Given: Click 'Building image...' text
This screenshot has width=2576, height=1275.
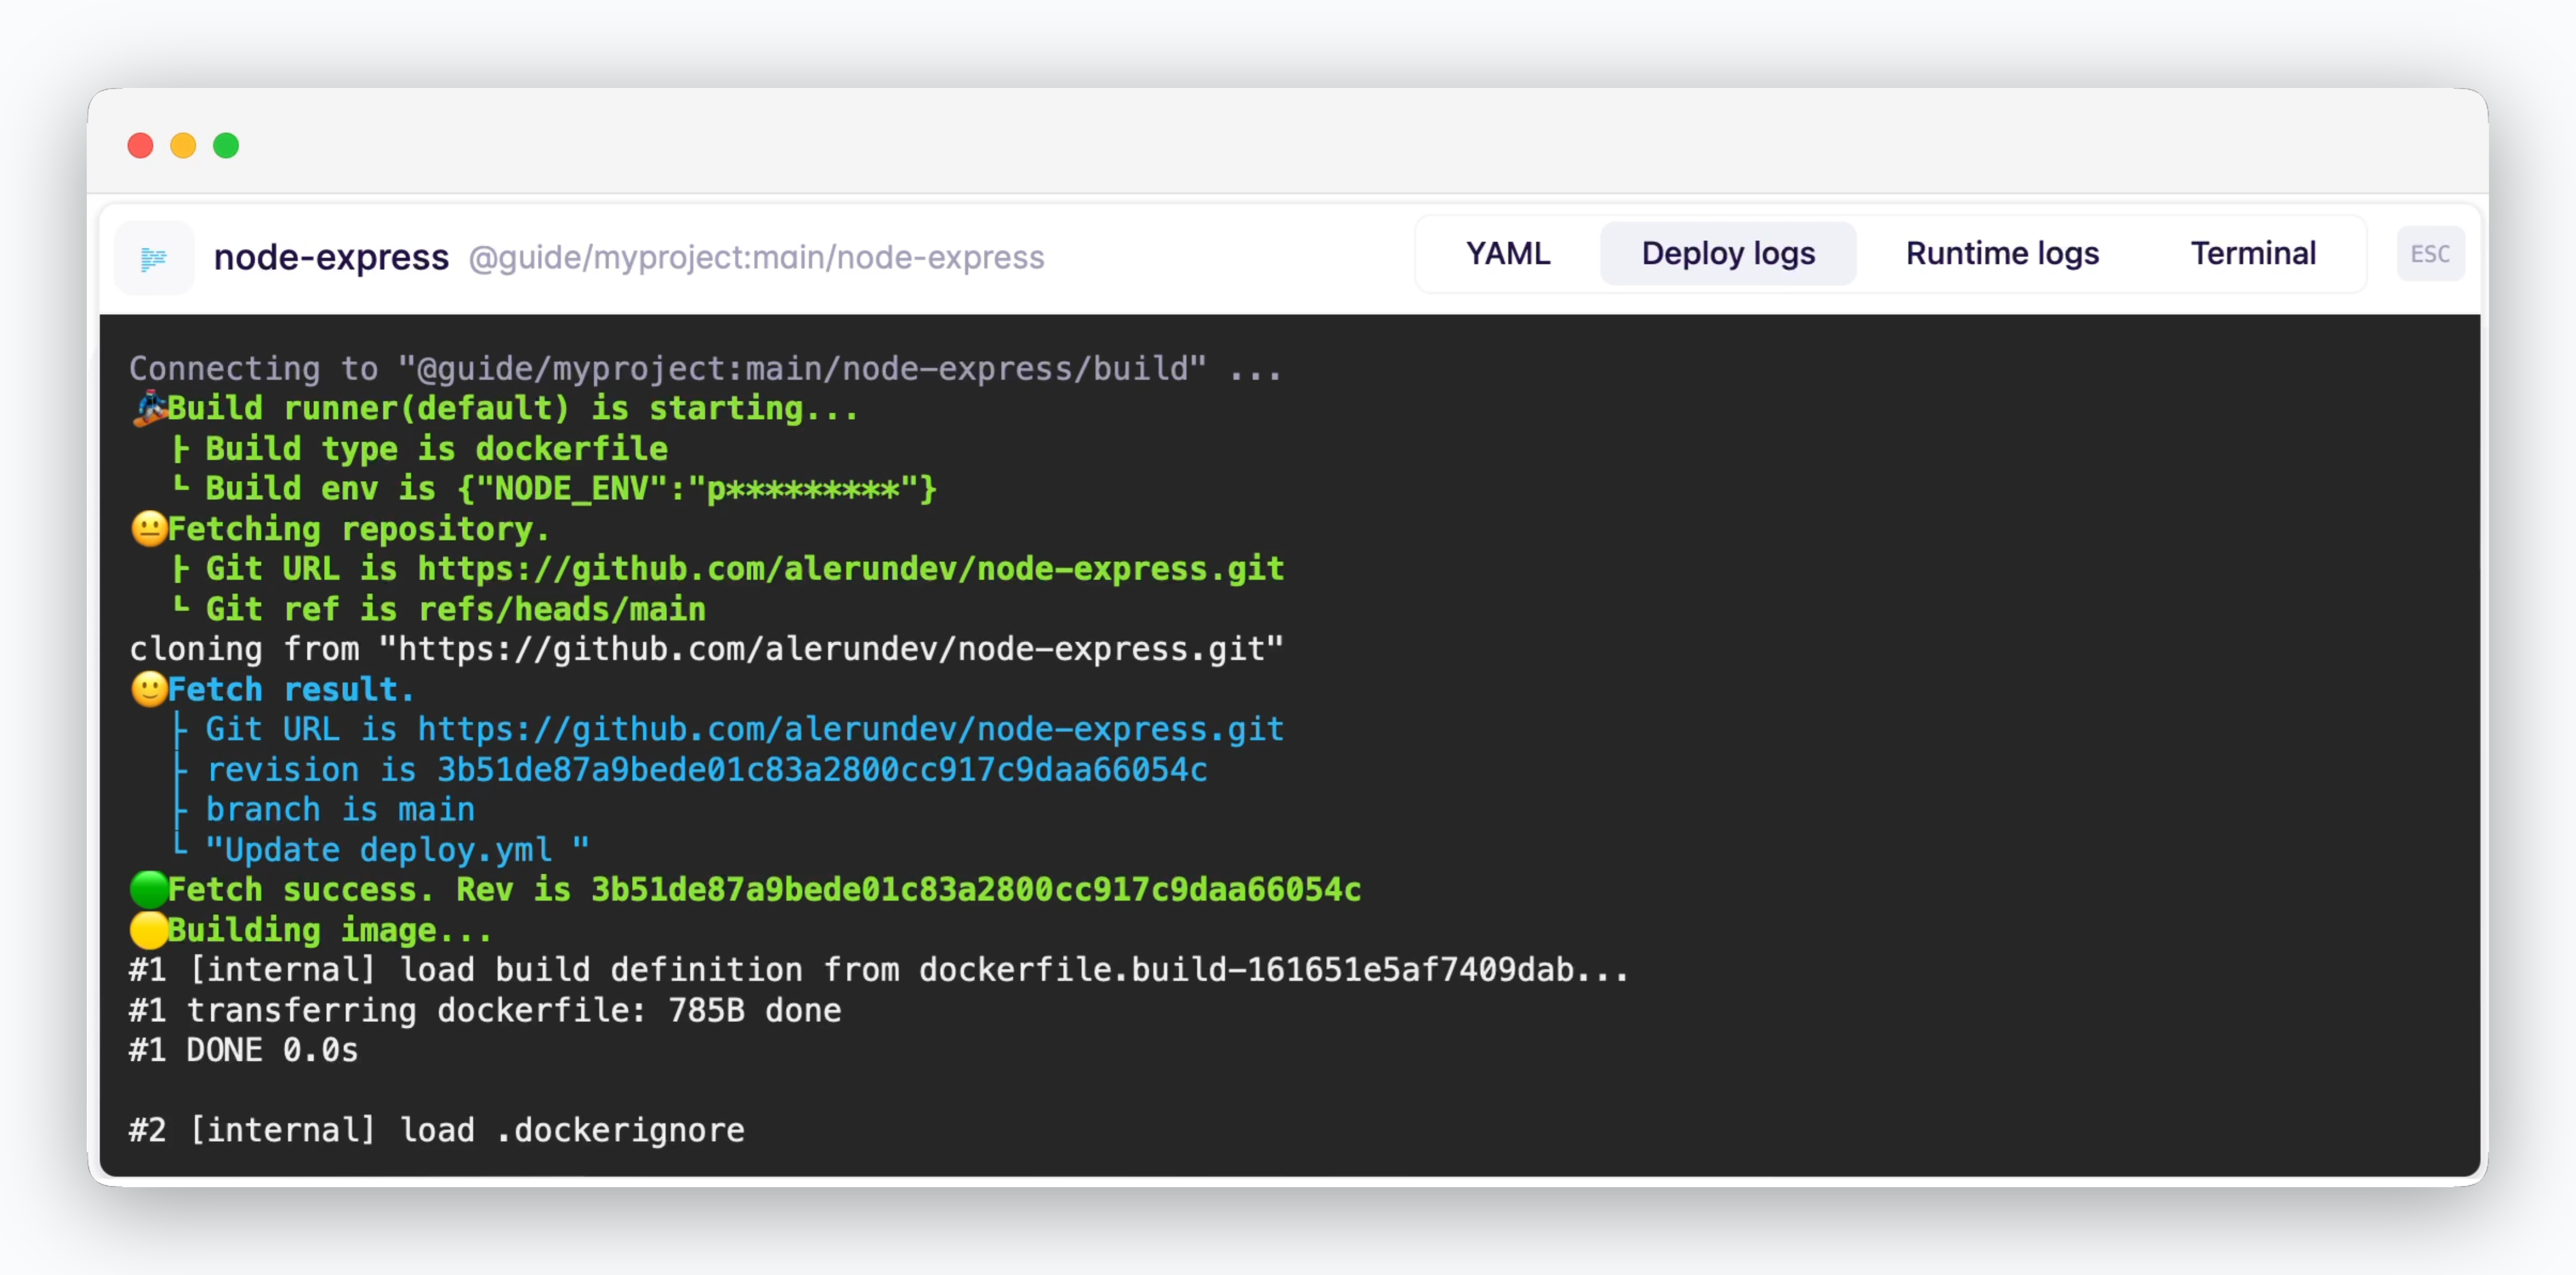Looking at the screenshot, I should coord(330,930).
